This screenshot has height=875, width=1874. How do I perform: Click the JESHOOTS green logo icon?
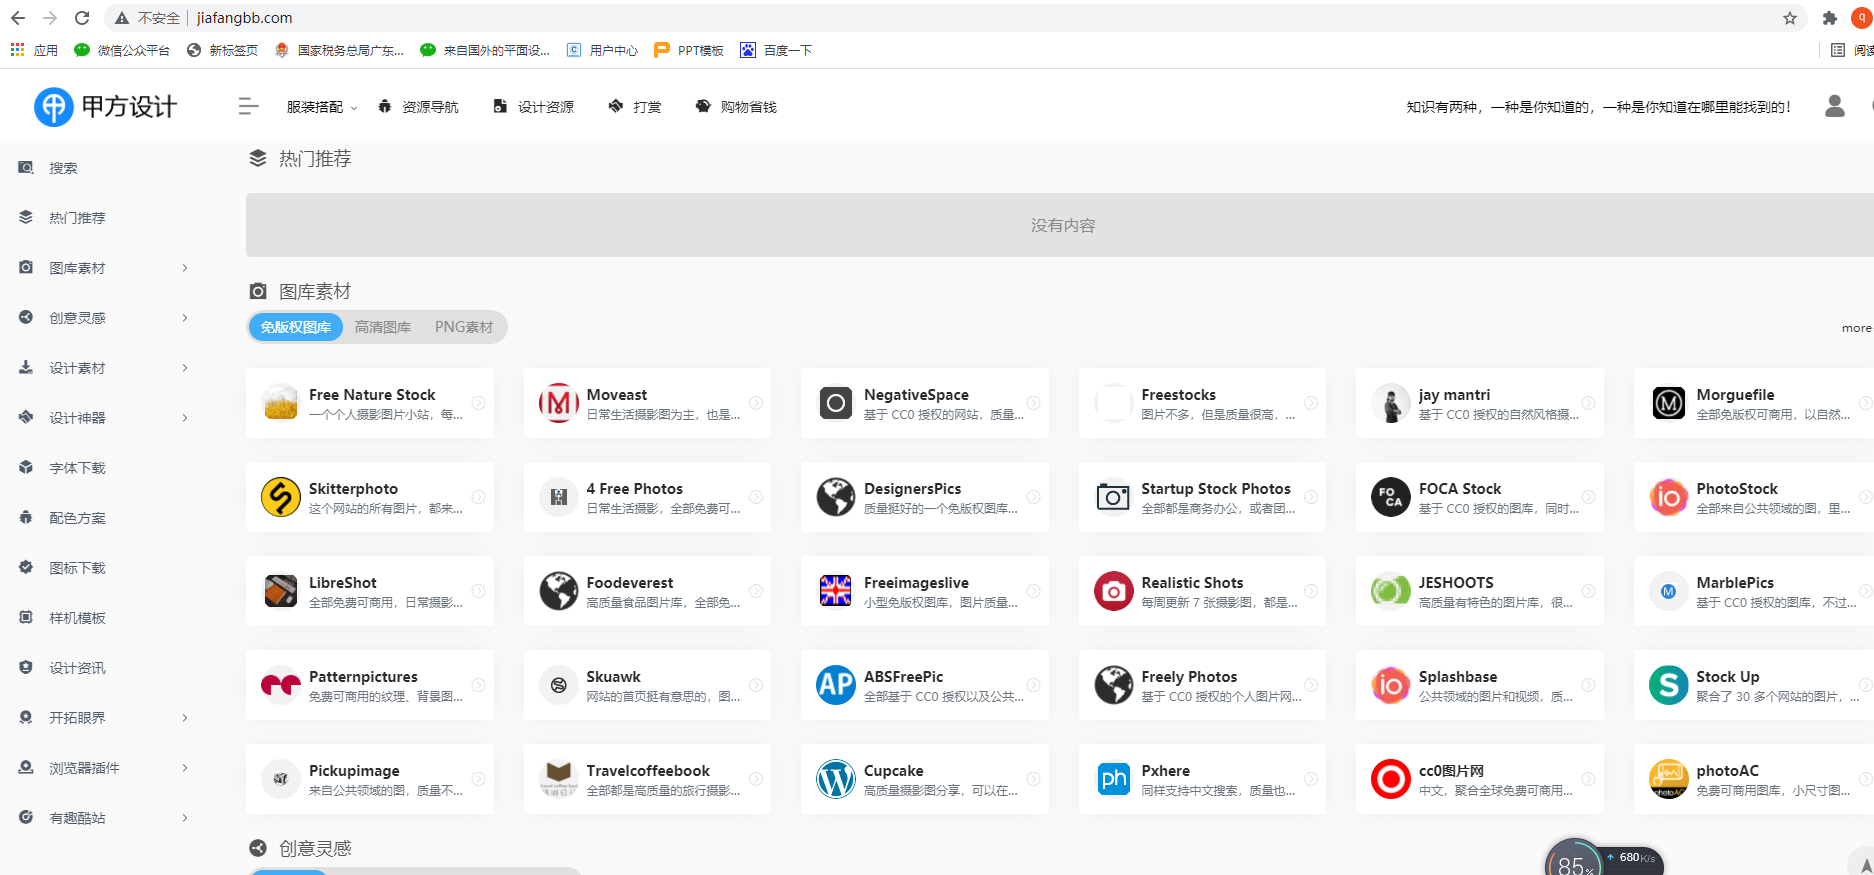(1391, 591)
